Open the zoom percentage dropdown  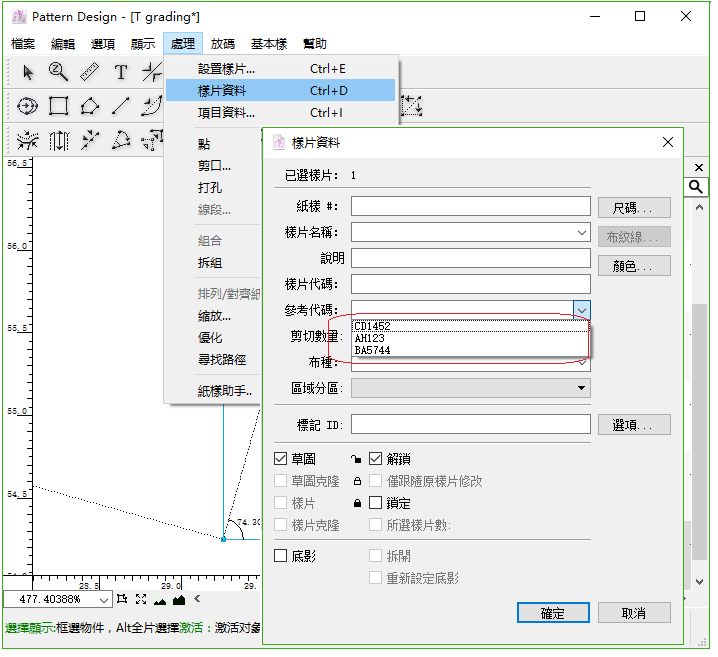tap(103, 600)
